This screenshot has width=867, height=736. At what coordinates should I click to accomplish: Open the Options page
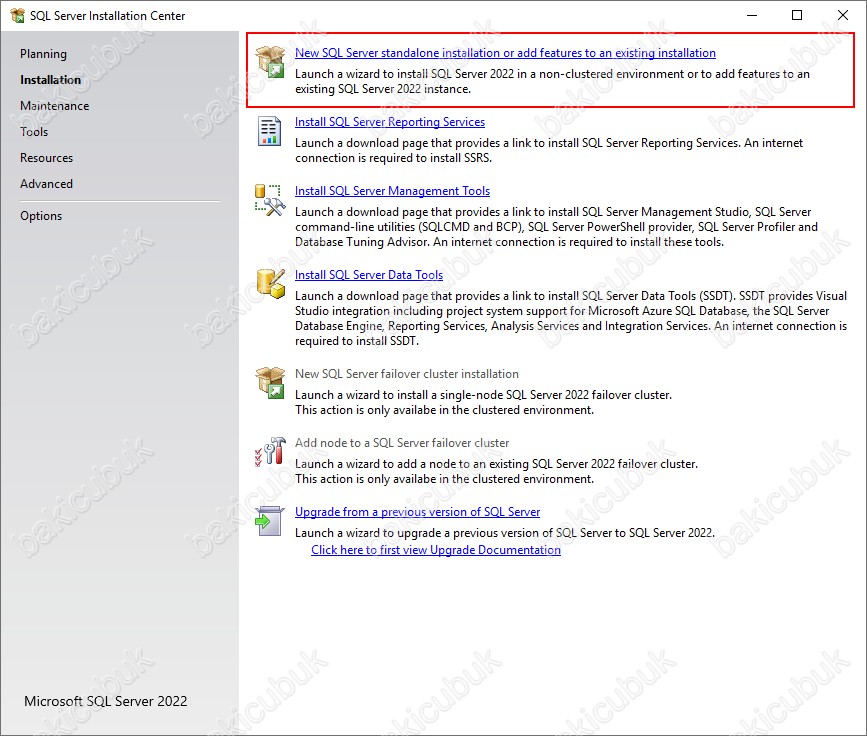[41, 216]
